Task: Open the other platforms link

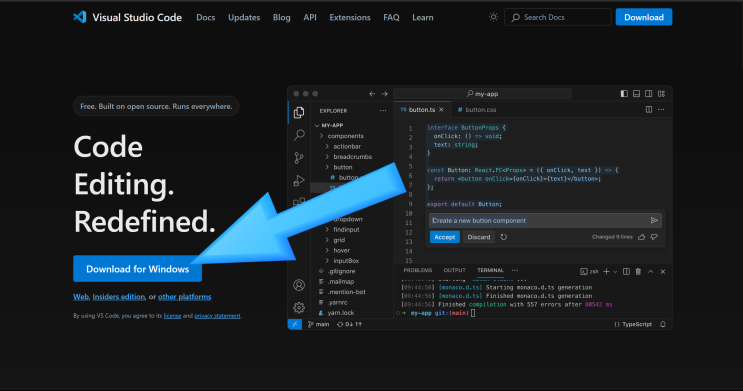Action: click(184, 297)
